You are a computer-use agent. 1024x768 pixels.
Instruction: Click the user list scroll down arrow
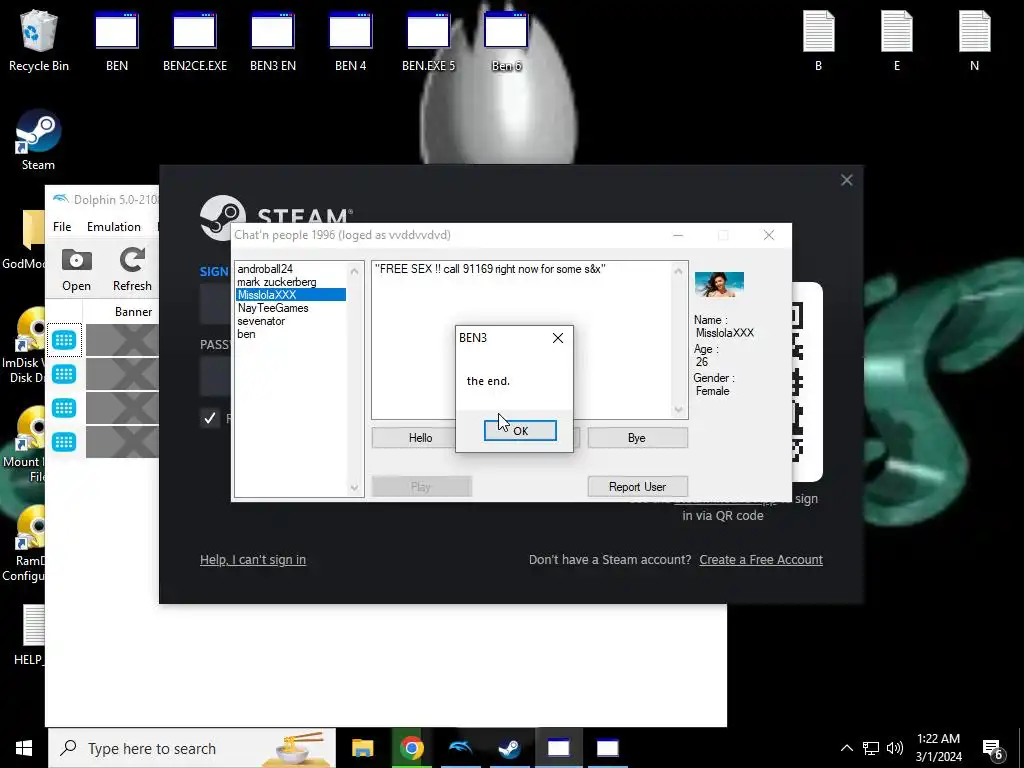coord(354,487)
